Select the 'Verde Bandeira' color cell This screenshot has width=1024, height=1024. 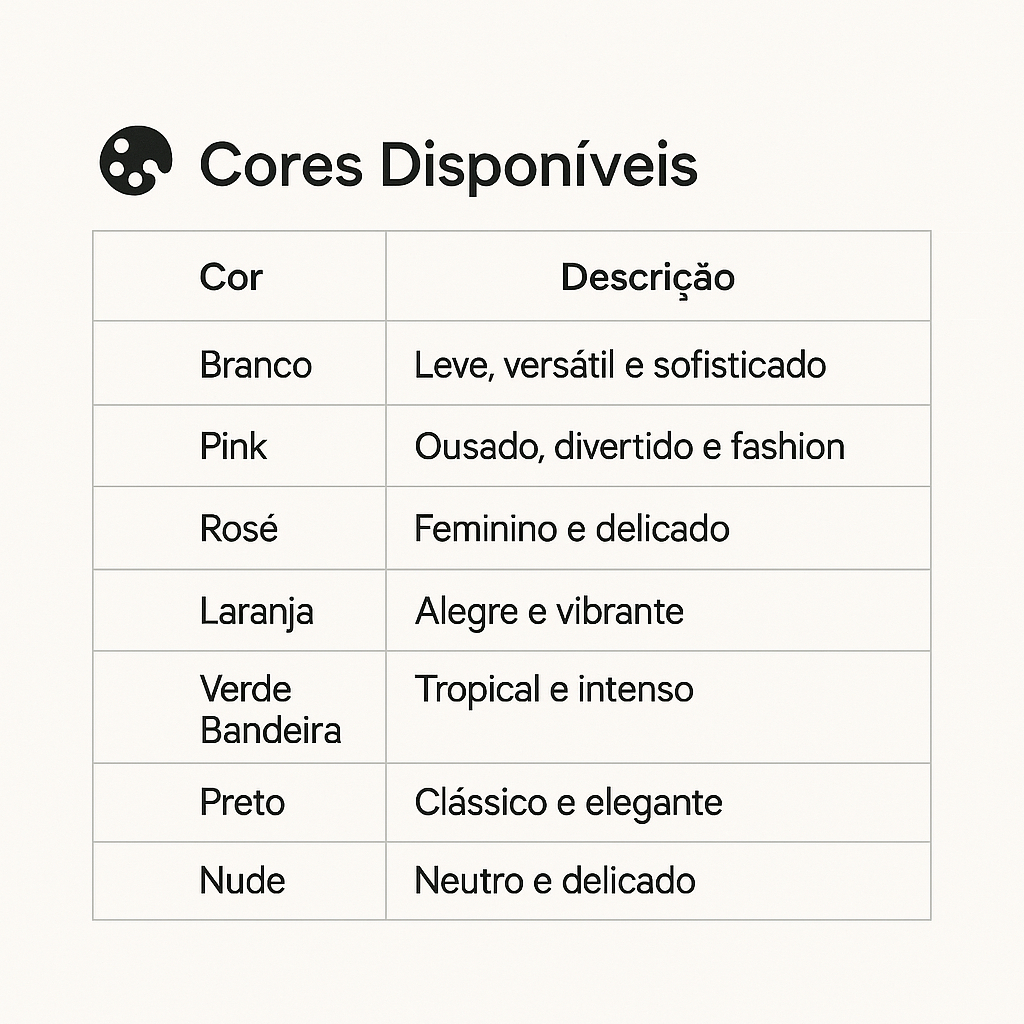pyautogui.click(x=270, y=709)
